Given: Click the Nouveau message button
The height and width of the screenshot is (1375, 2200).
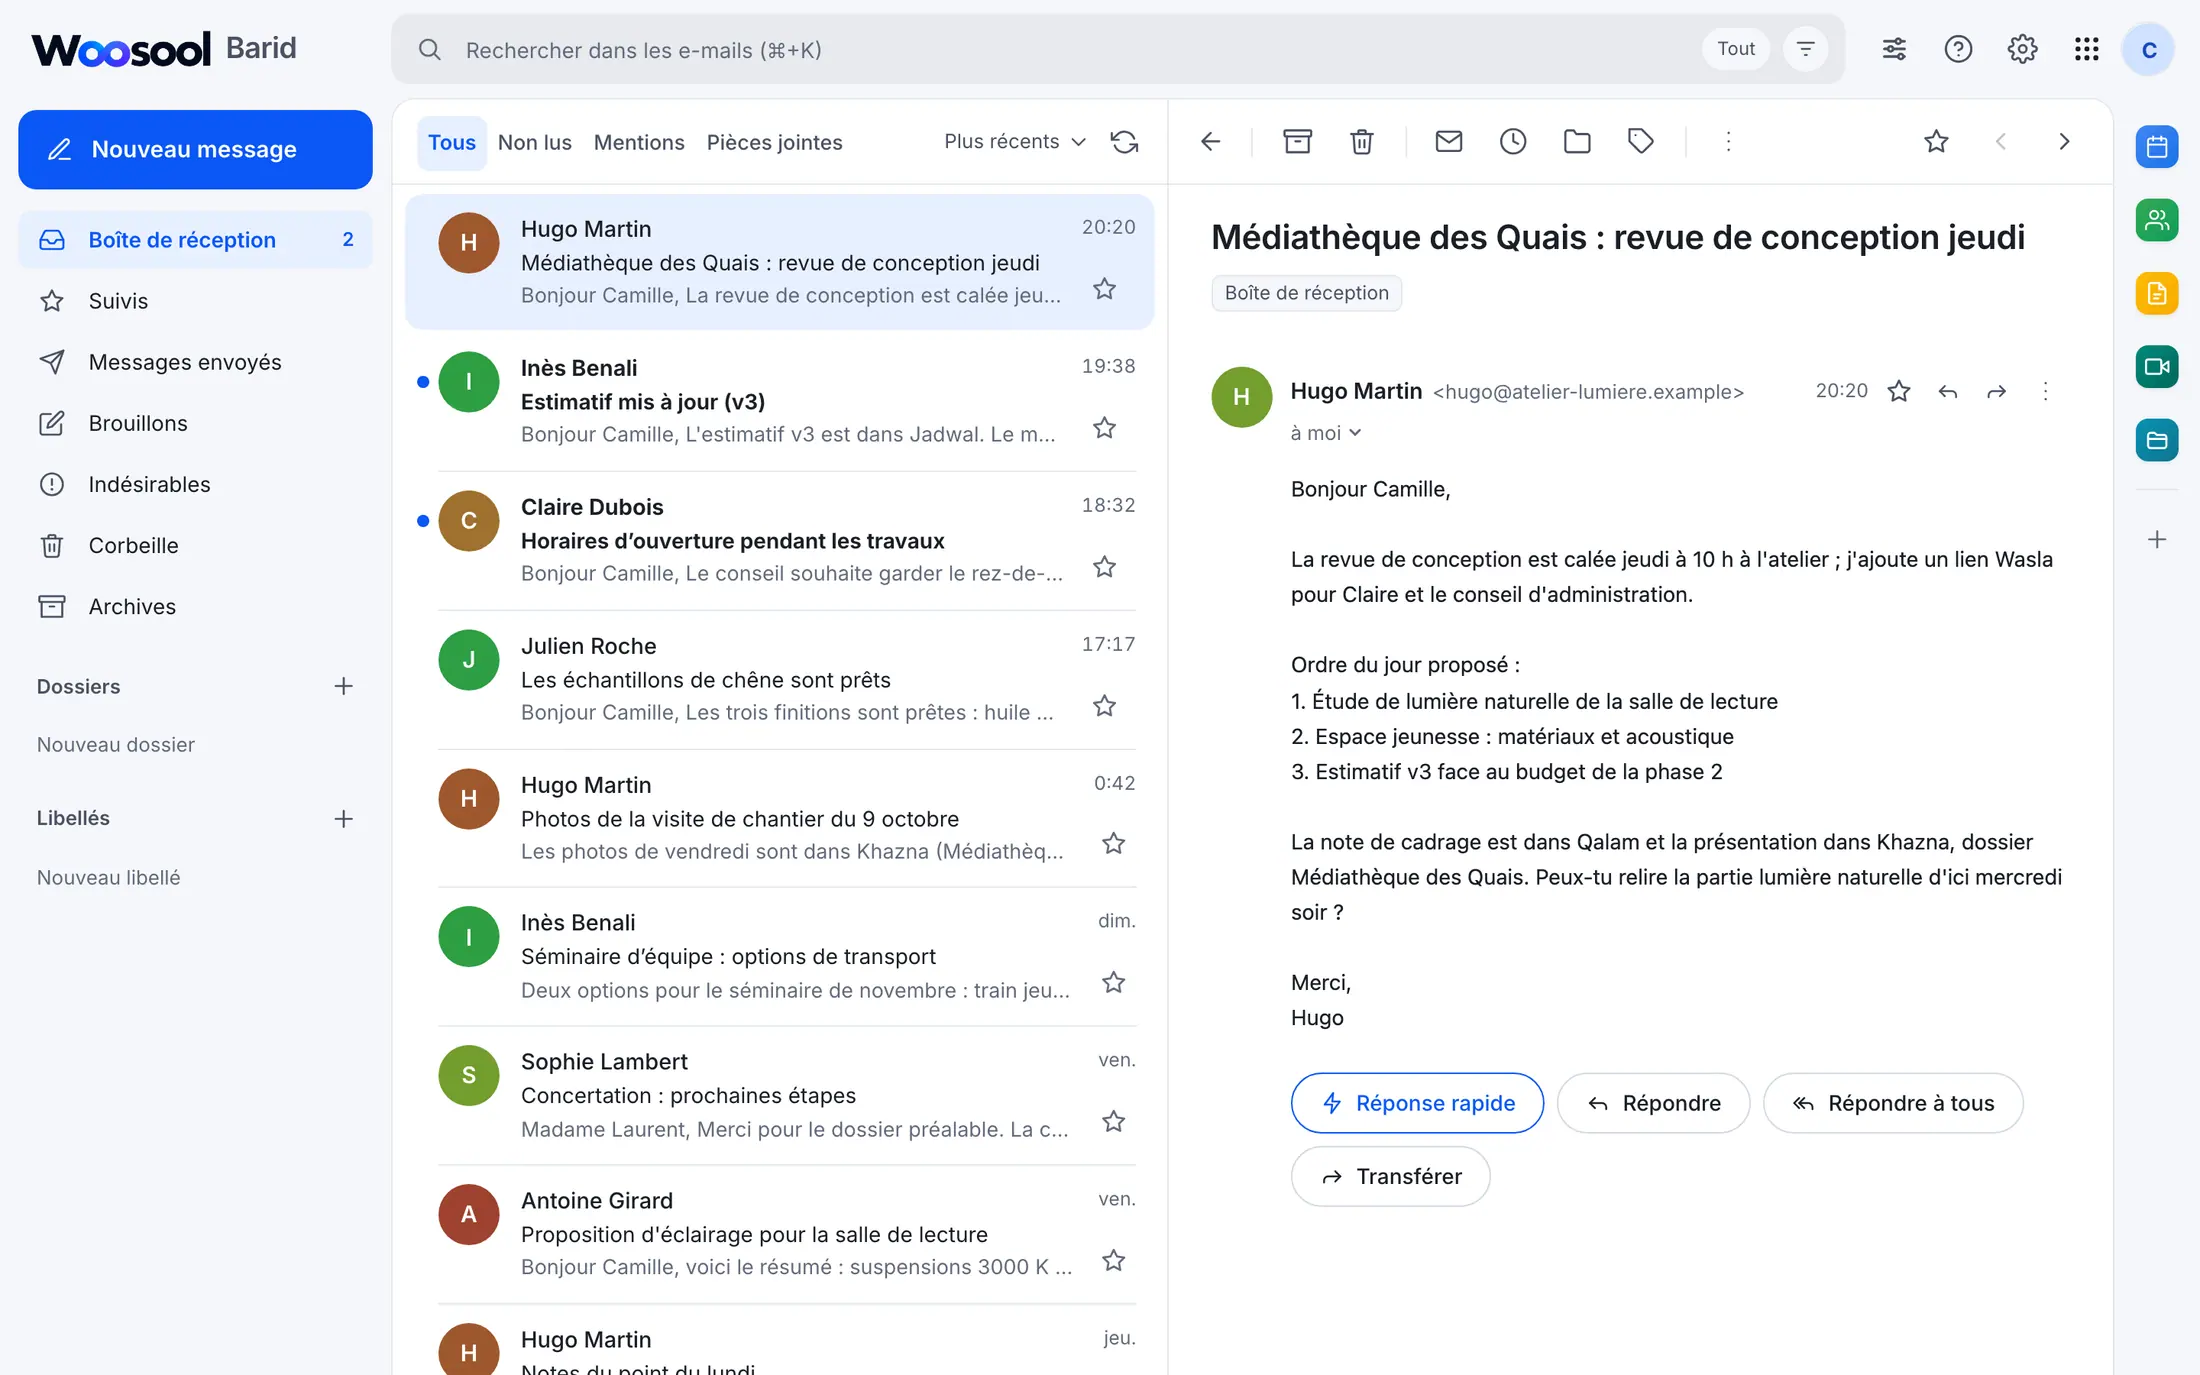Looking at the screenshot, I should 195,149.
